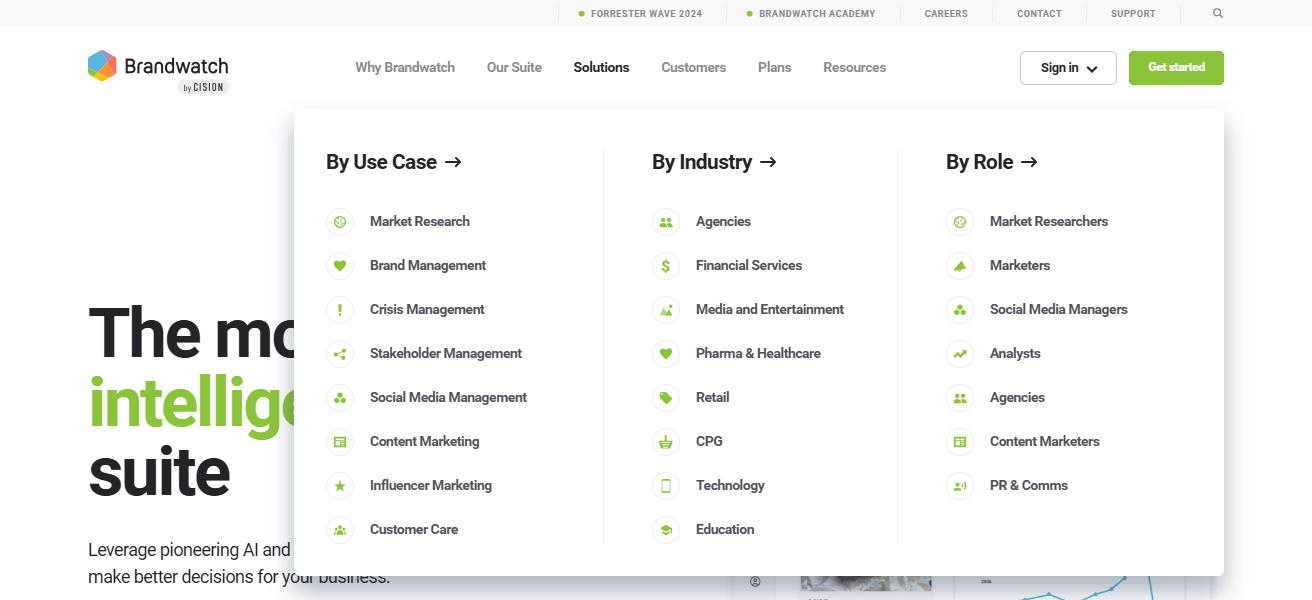
Task: Open the Resources menu
Action: (854, 68)
